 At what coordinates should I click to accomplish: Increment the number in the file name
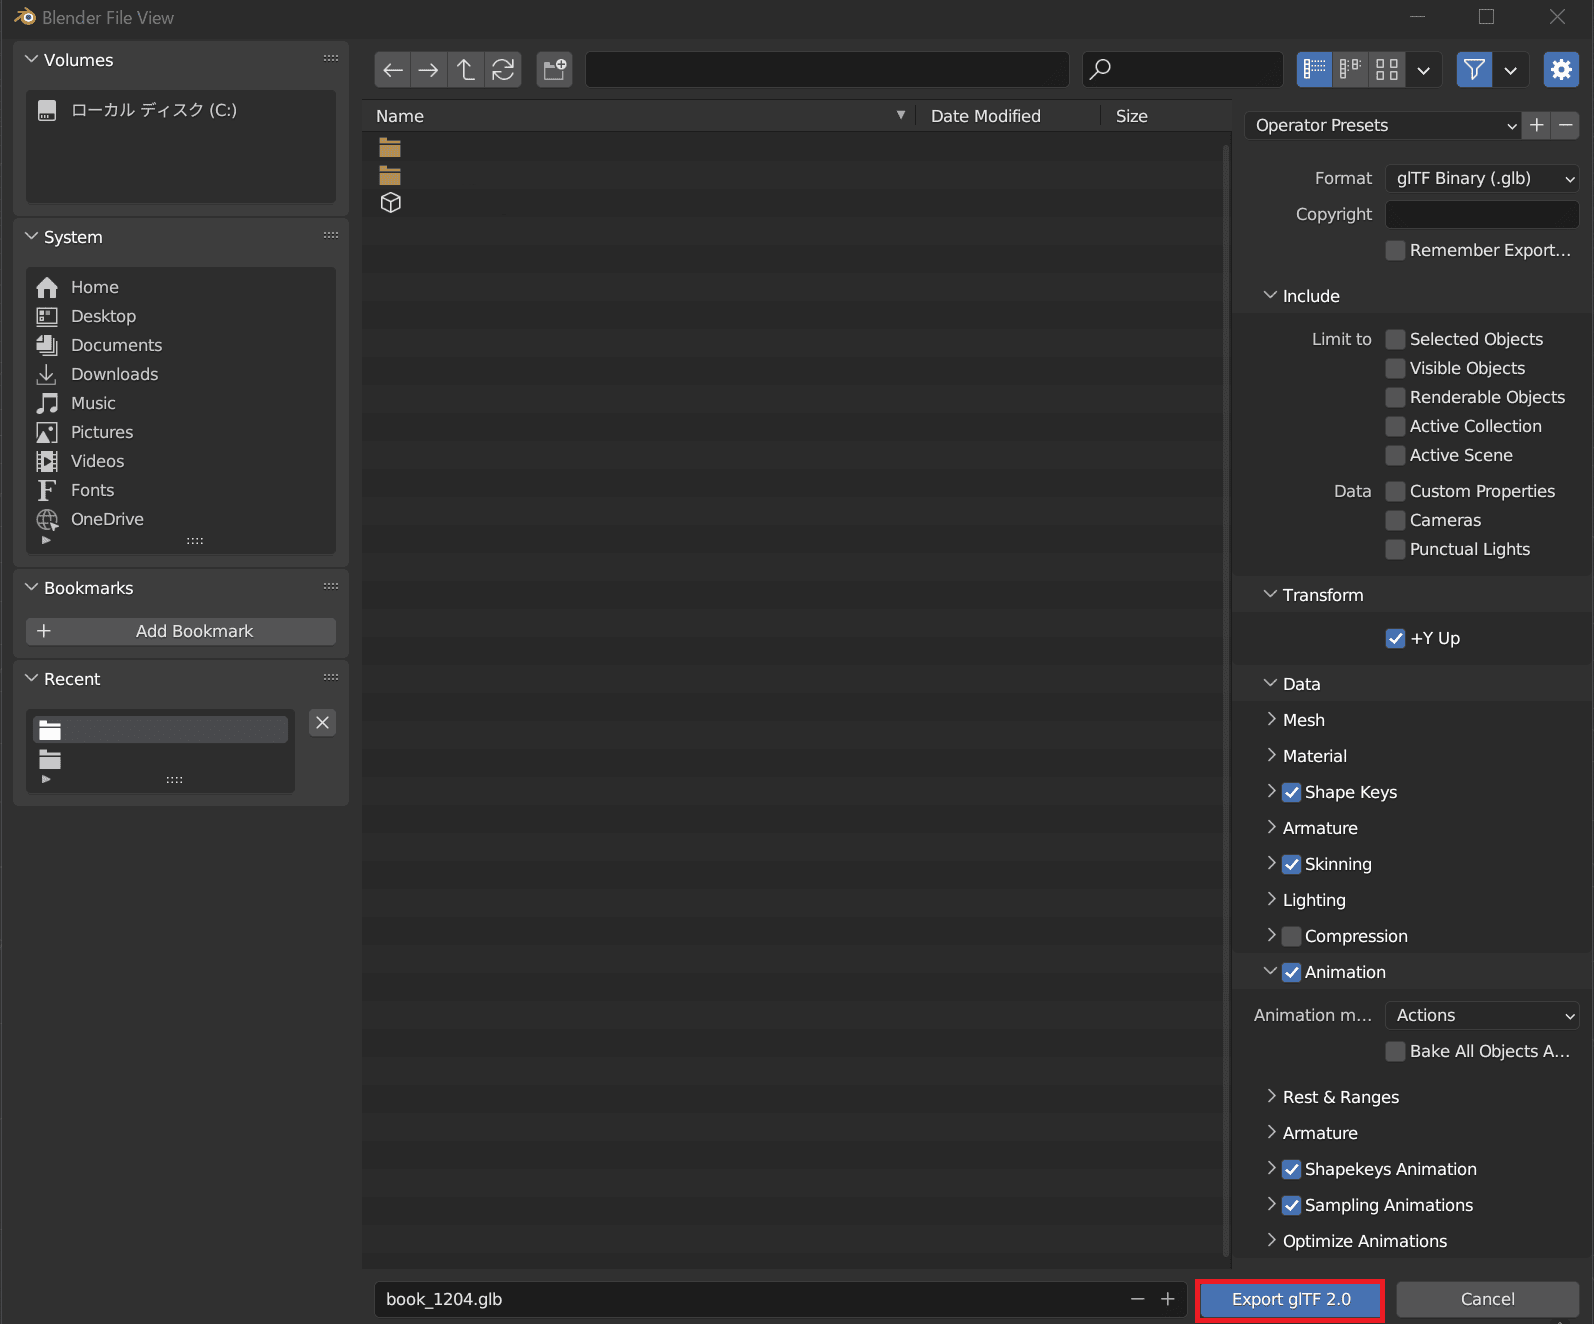pos(1167,1299)
